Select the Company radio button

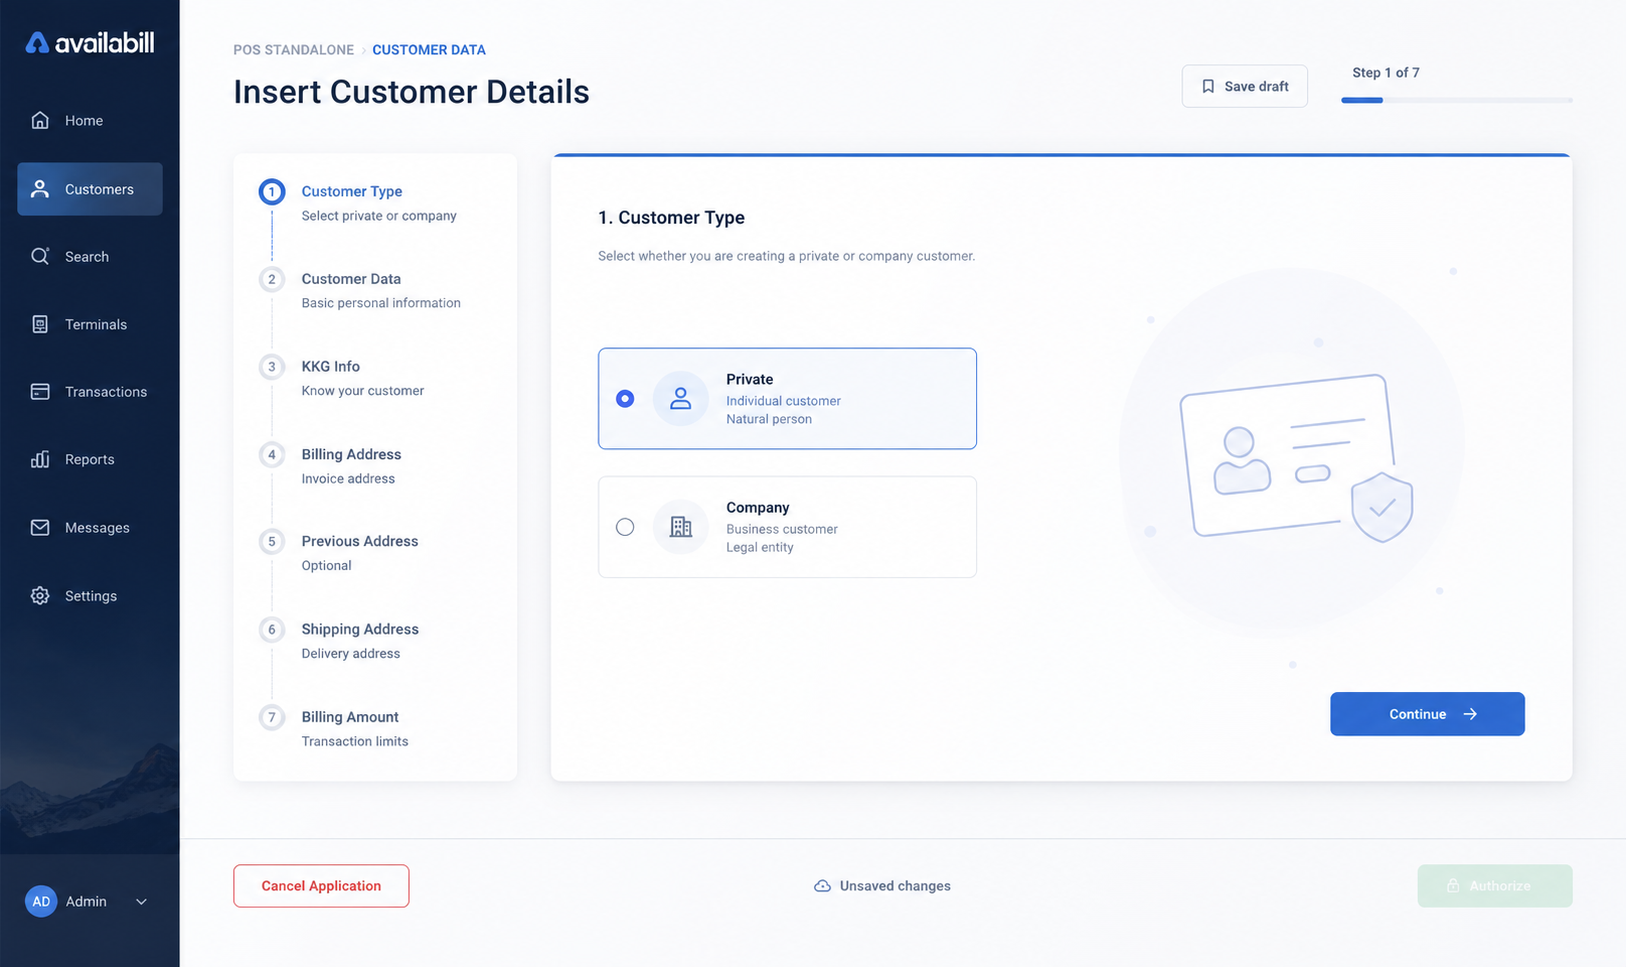coord(625,526)
